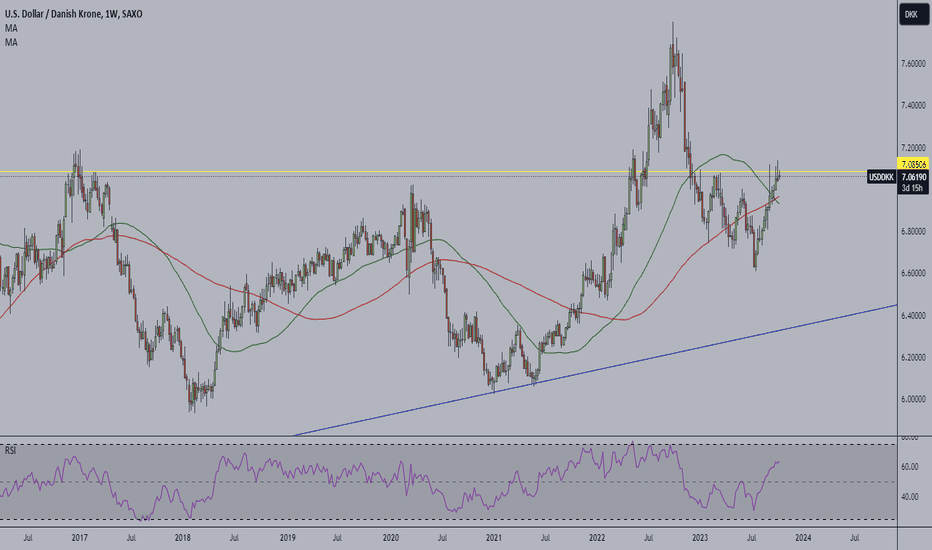Viewport: 932px width, 550px height.
Task: Click the 6.40000 price axis label
Action: coord(913,315)
